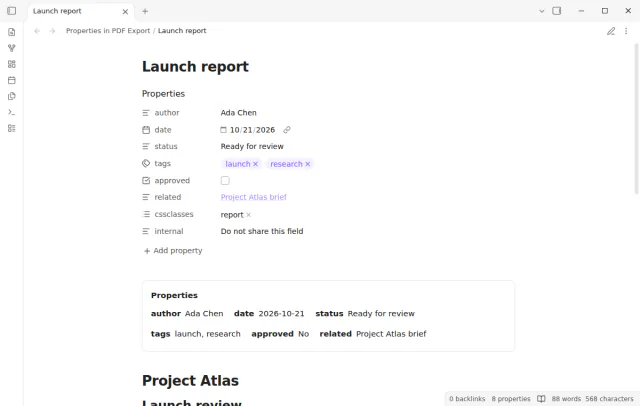Click the internal property name

[x=169, y=231]
